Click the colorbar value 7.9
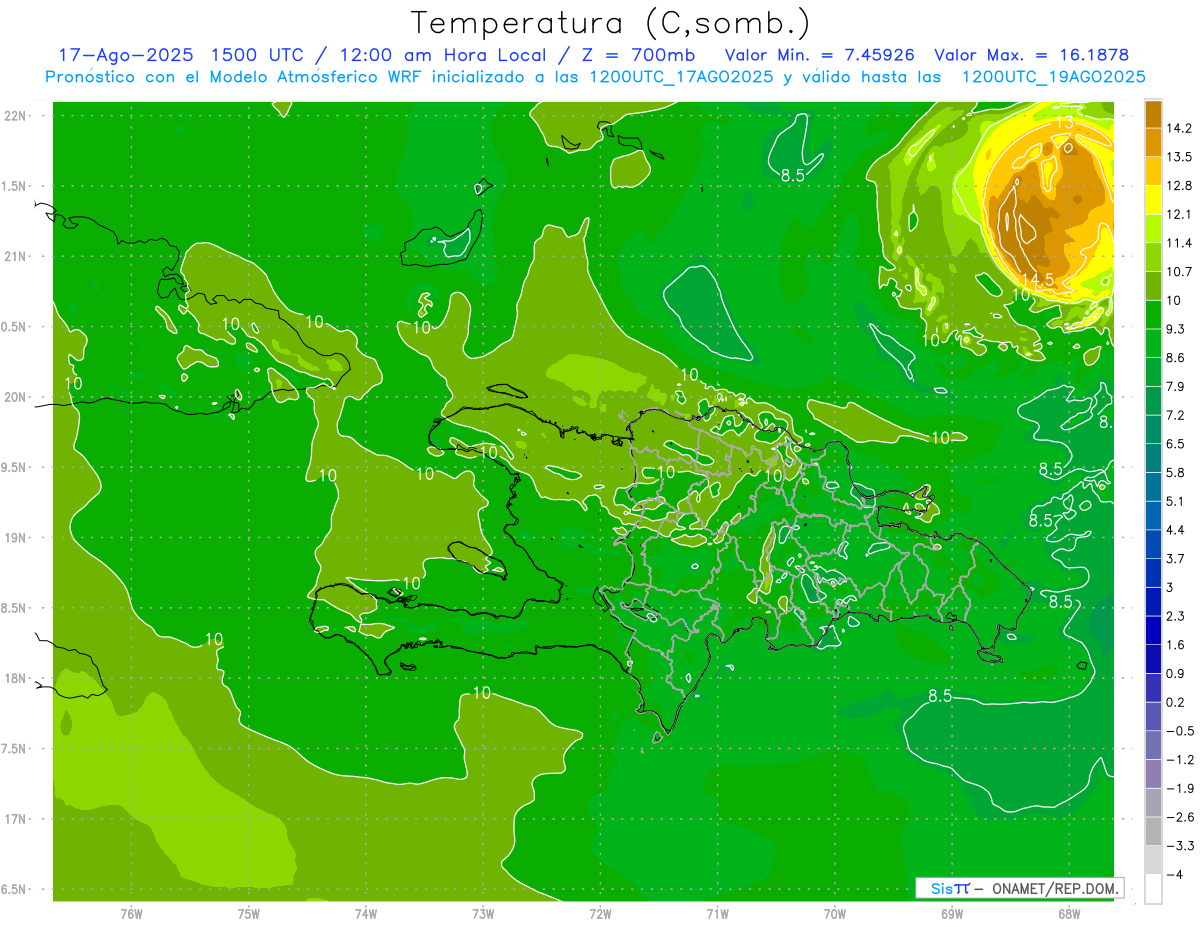The width and height of the screenshot is (1200, 927). [1176, 387]
